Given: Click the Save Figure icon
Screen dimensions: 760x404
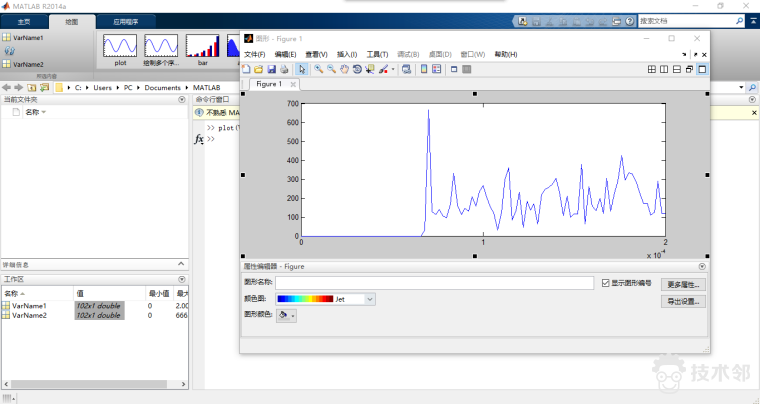Looking at the screenshot, I should coord(271,69).
